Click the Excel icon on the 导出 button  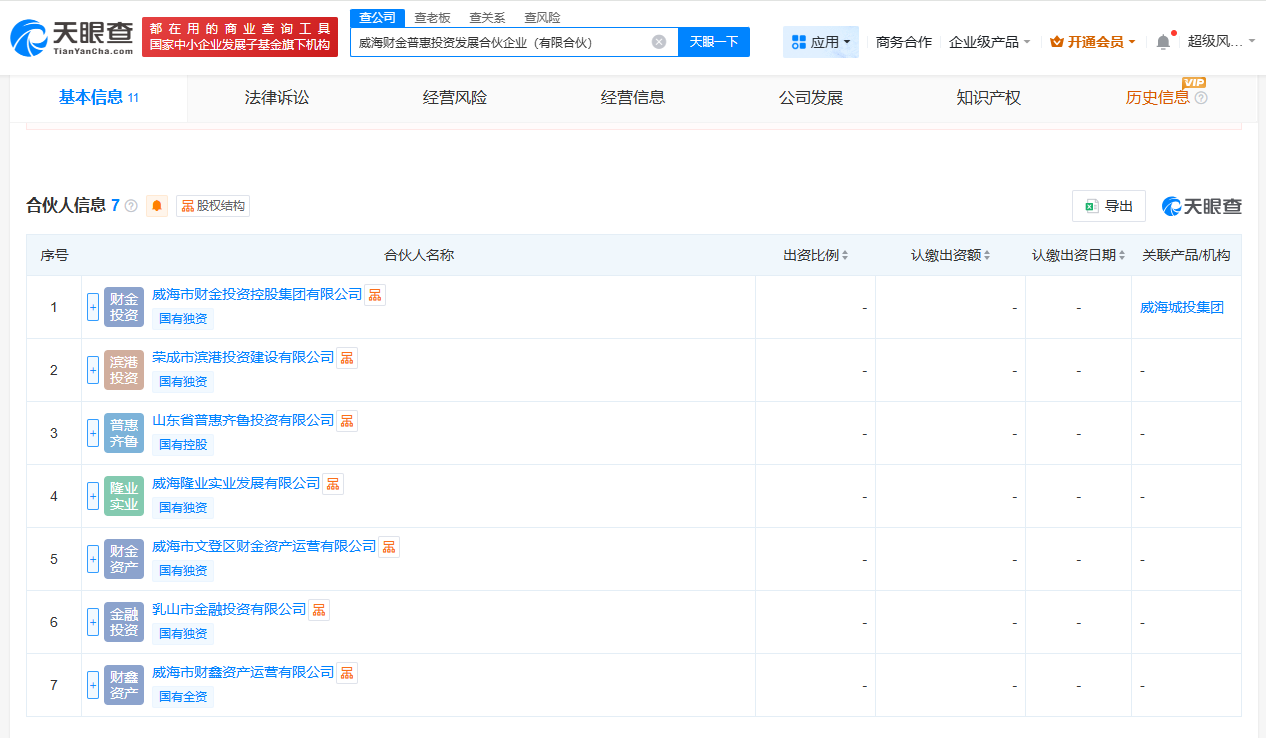[x=1092, y=205]
